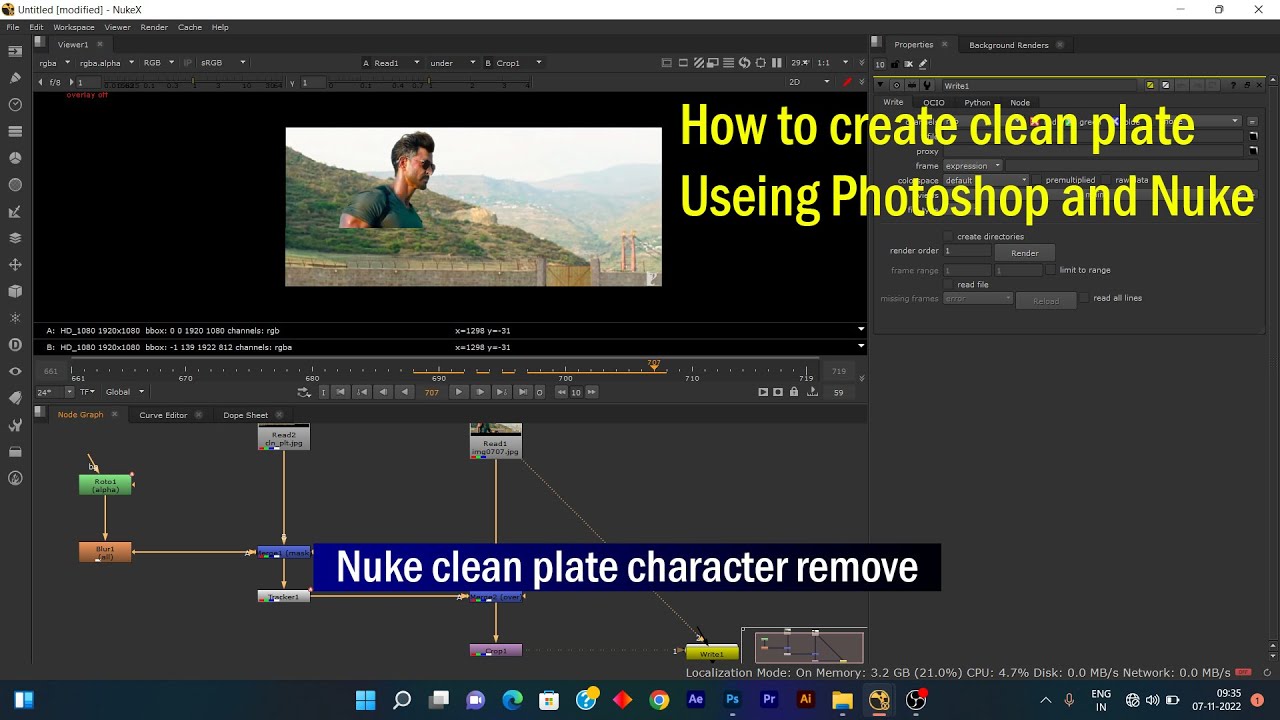Viewport: 1280px width, 720px height.
Task: Switch to the Dope Sheet tab
Action: (246, 415)
